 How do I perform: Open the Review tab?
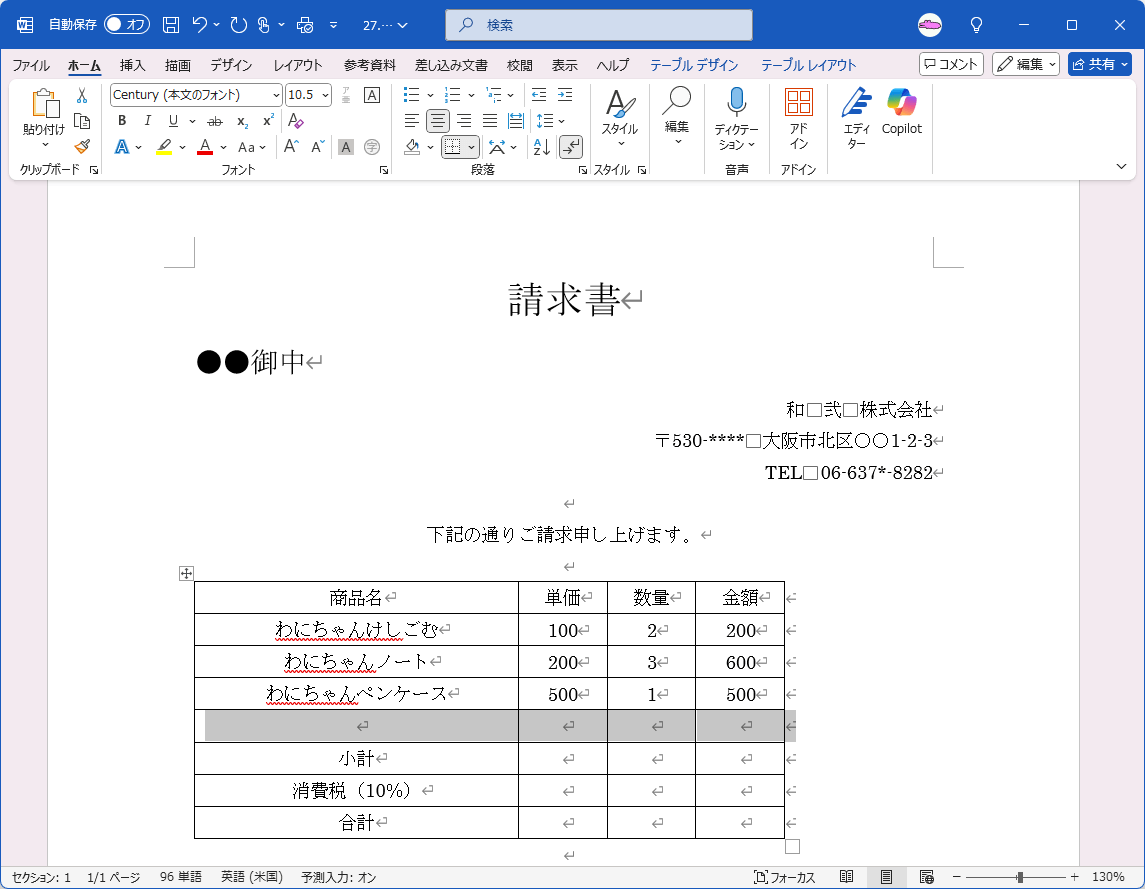[520, 65]
